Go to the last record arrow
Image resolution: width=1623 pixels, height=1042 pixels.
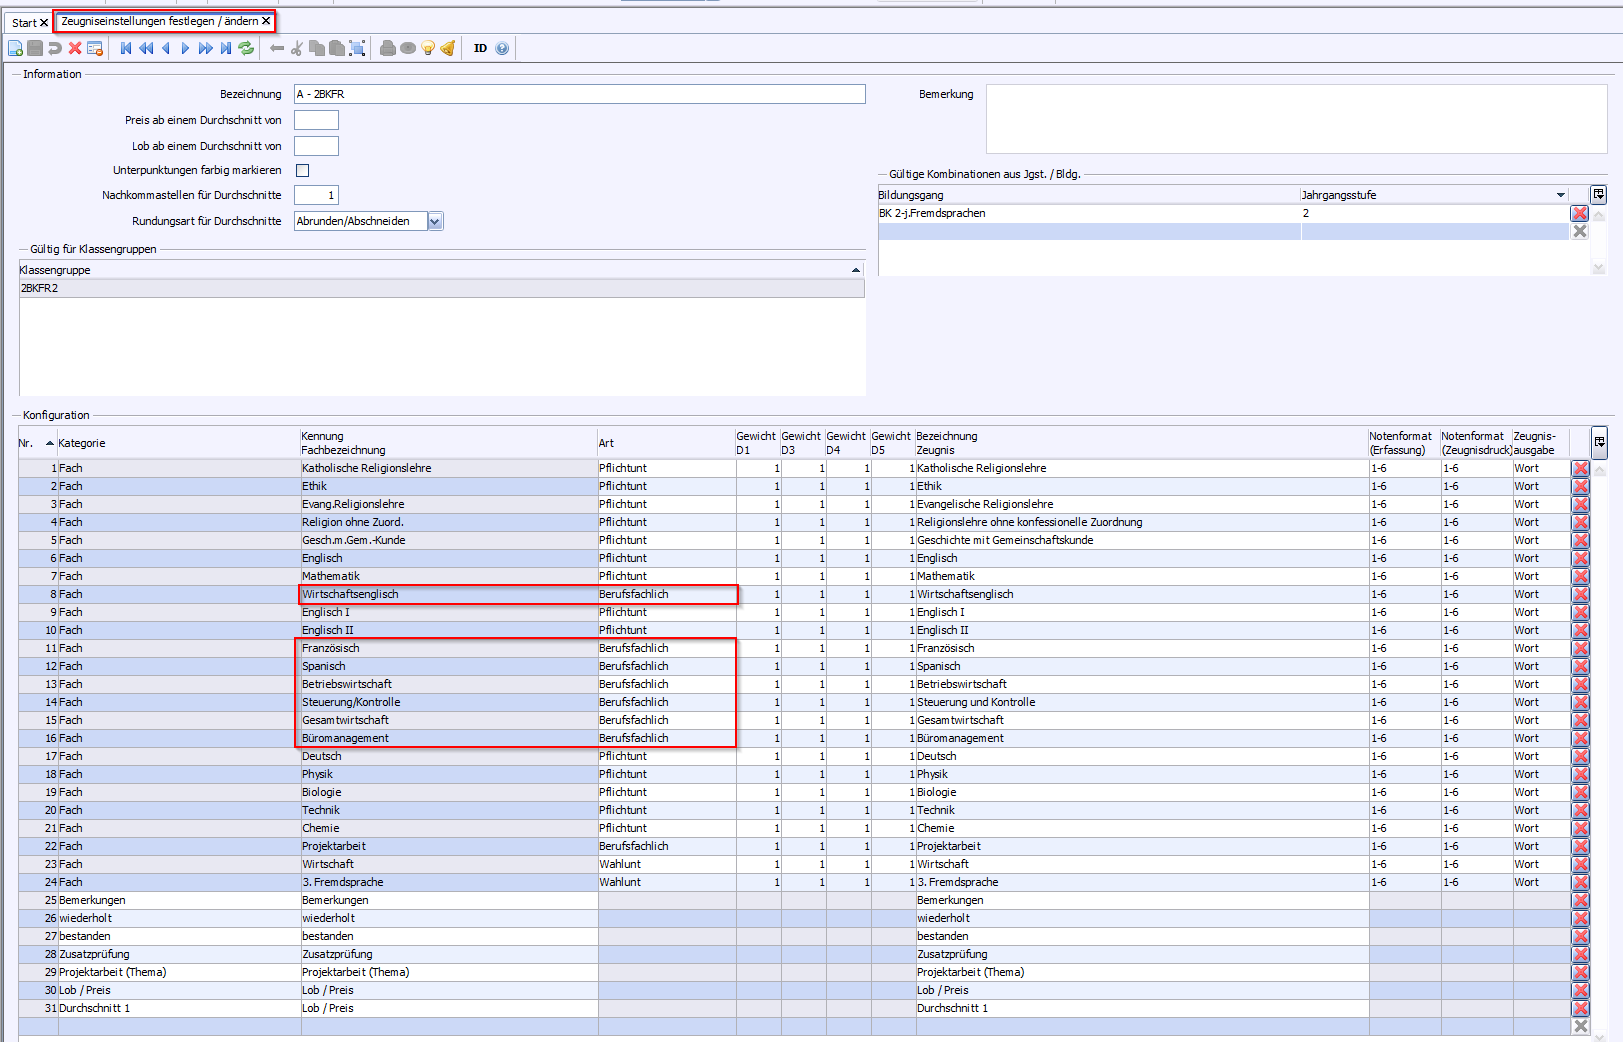[x=226, y=48]
